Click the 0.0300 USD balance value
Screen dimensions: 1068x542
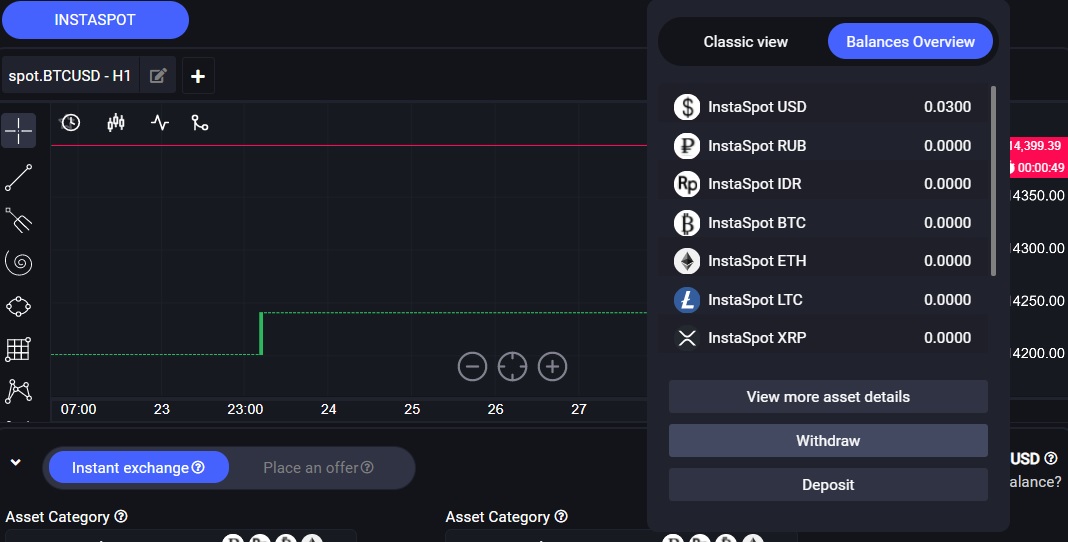[x=947, y=107]
